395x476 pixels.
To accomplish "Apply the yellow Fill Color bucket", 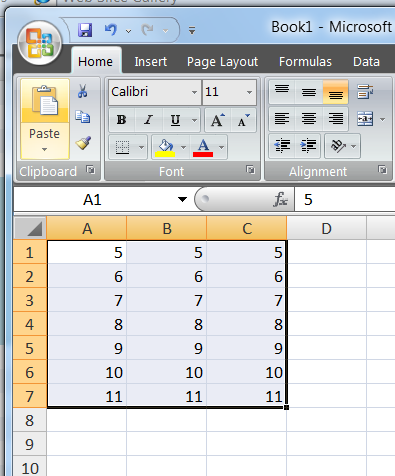I will (x=165, y=147).
